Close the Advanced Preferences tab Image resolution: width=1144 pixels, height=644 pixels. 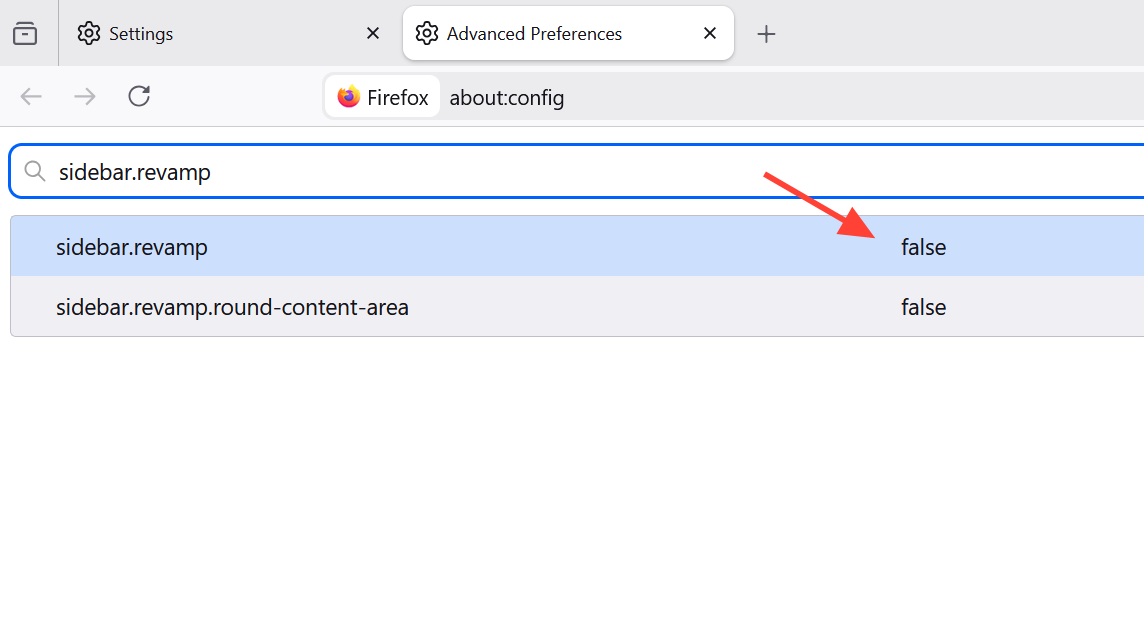710,34
